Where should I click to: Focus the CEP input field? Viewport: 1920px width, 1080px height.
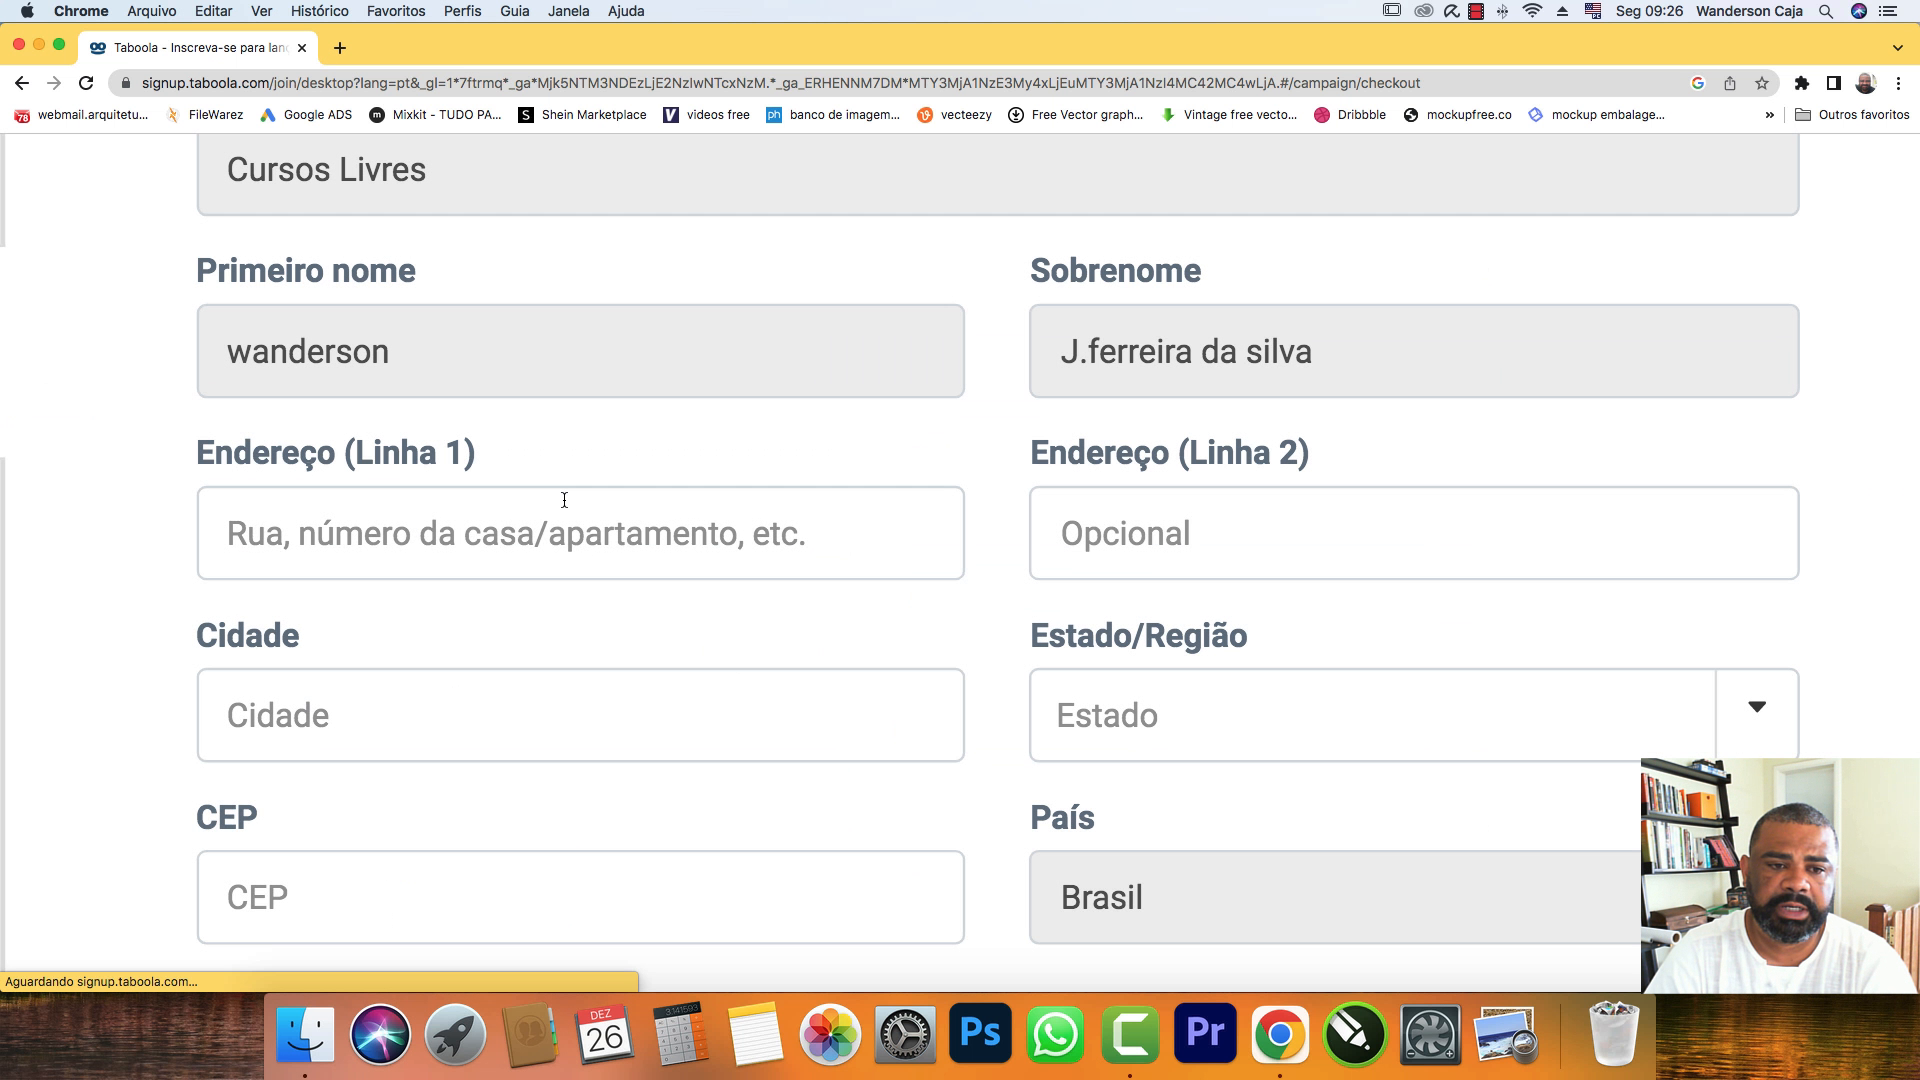coord(580,897)
